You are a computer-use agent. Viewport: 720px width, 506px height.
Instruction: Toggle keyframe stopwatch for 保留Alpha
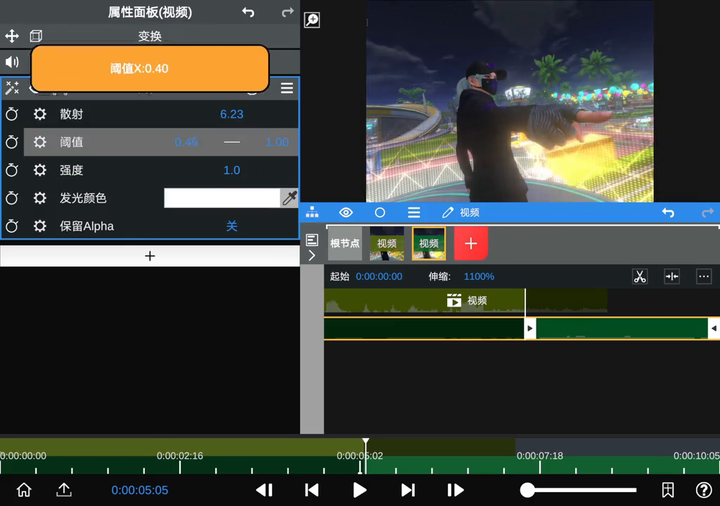(12, 226)
